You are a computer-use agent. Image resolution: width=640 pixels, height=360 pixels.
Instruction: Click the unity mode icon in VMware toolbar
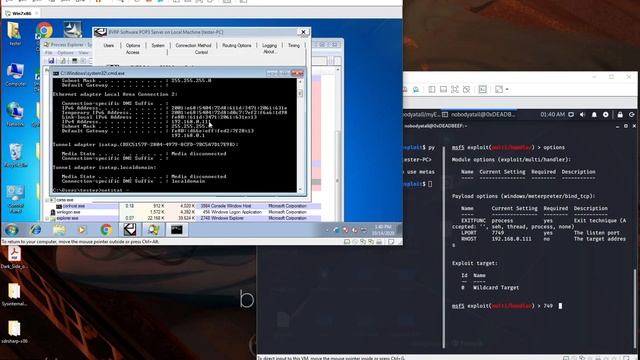pyautogui.click(x=466, y=89)
